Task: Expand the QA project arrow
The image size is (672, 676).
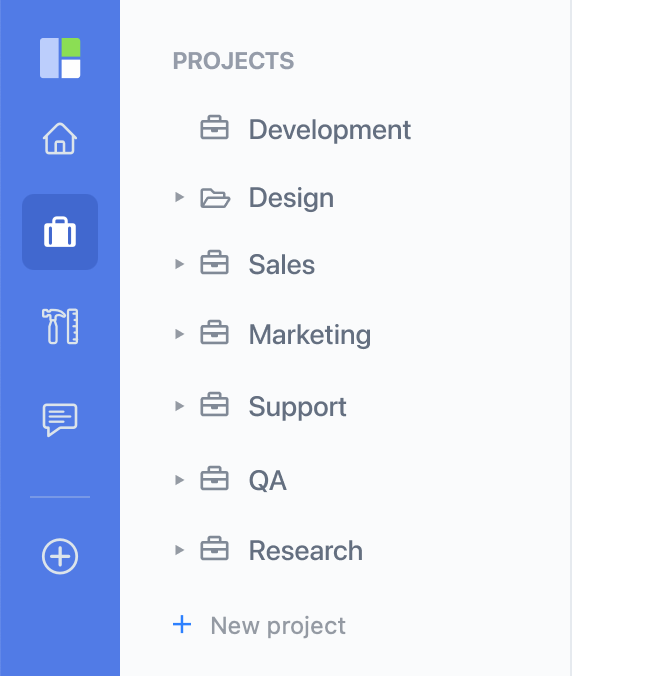Action: pos(179,480)
